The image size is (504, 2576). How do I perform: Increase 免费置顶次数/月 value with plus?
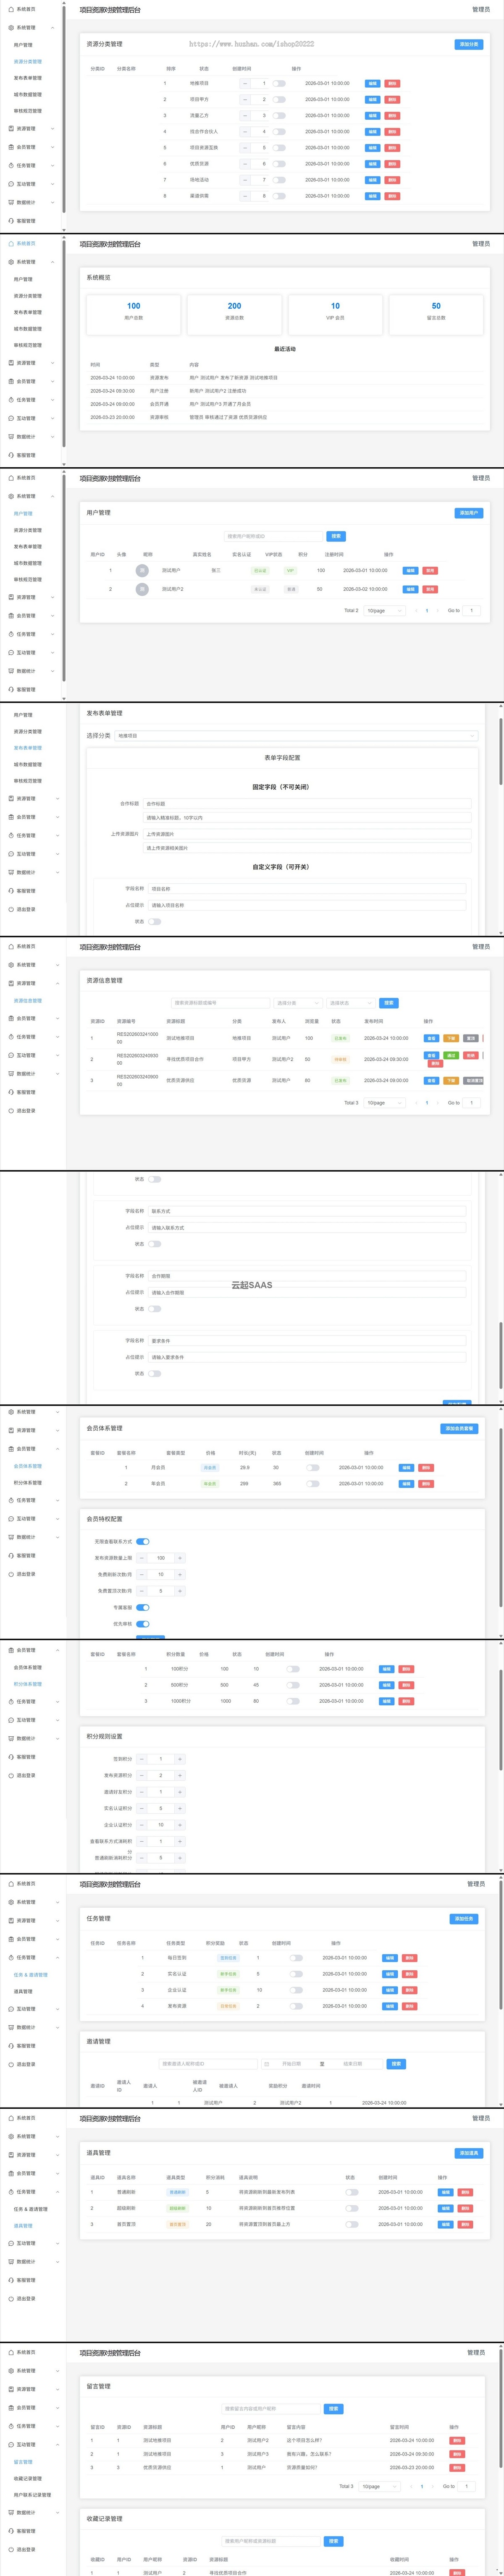coord(180,1591)
